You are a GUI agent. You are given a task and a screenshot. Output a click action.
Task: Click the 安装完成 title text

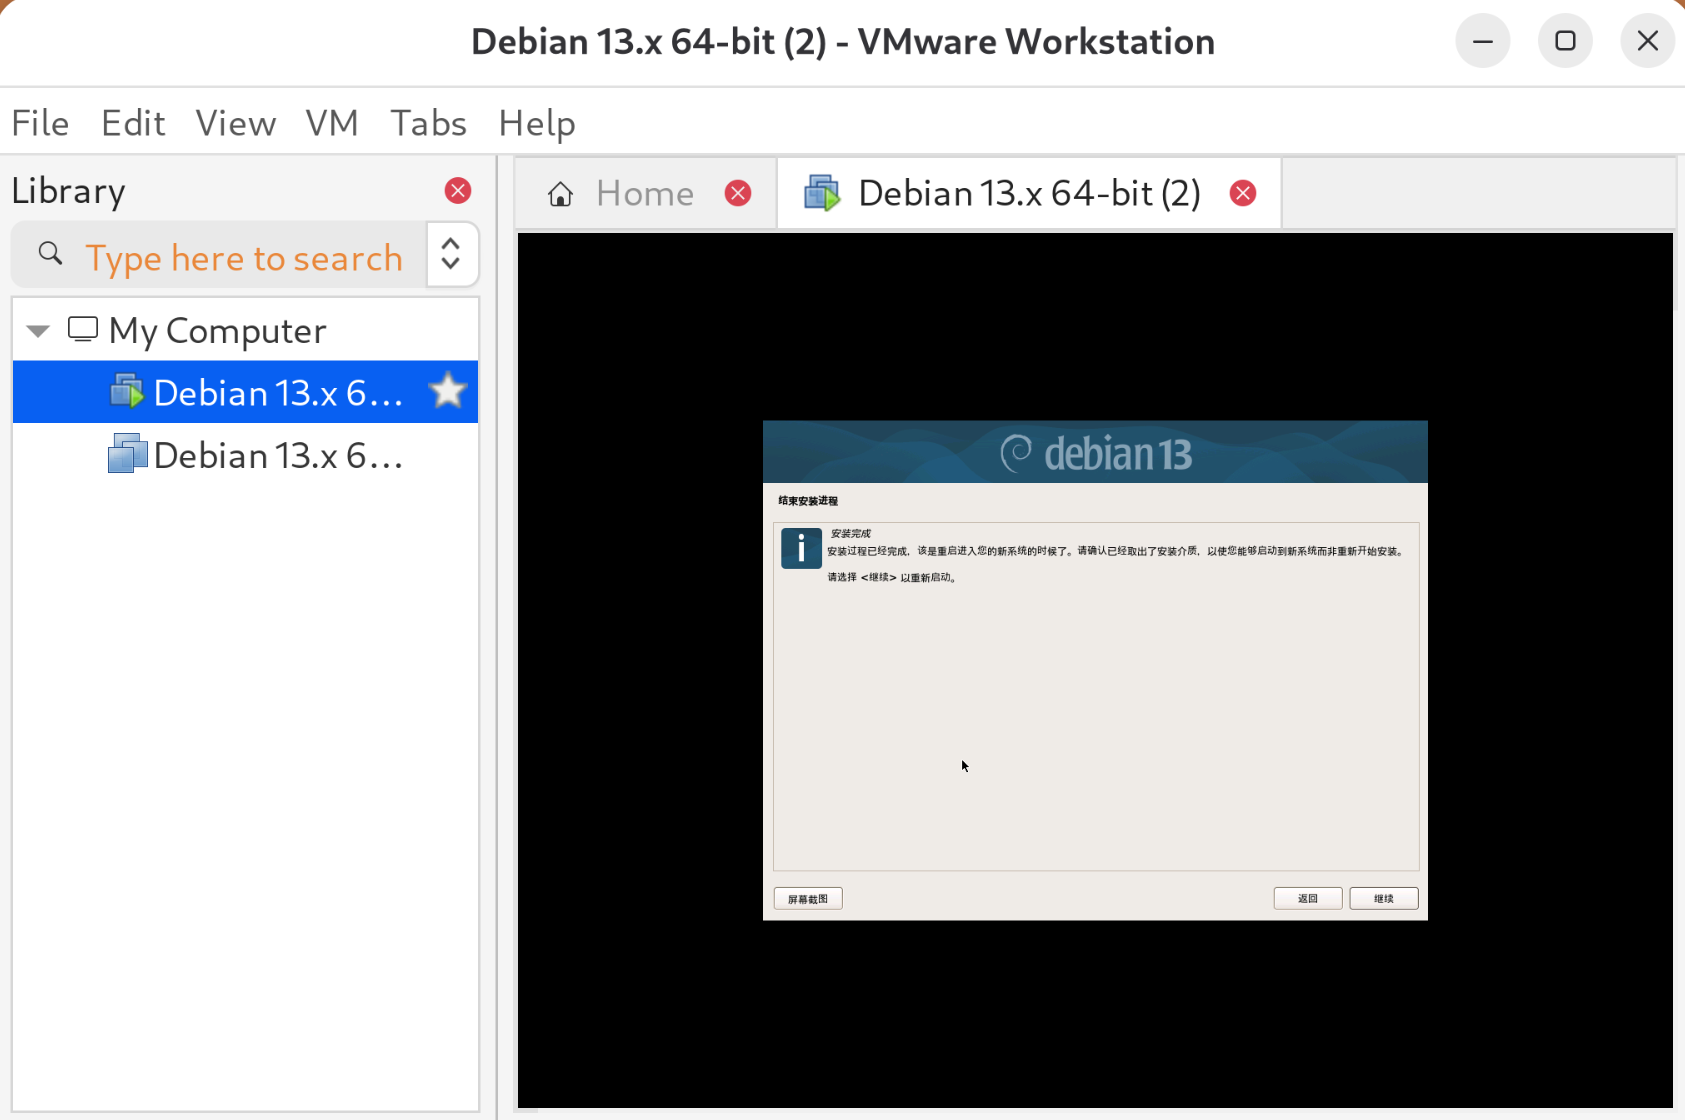851,534
